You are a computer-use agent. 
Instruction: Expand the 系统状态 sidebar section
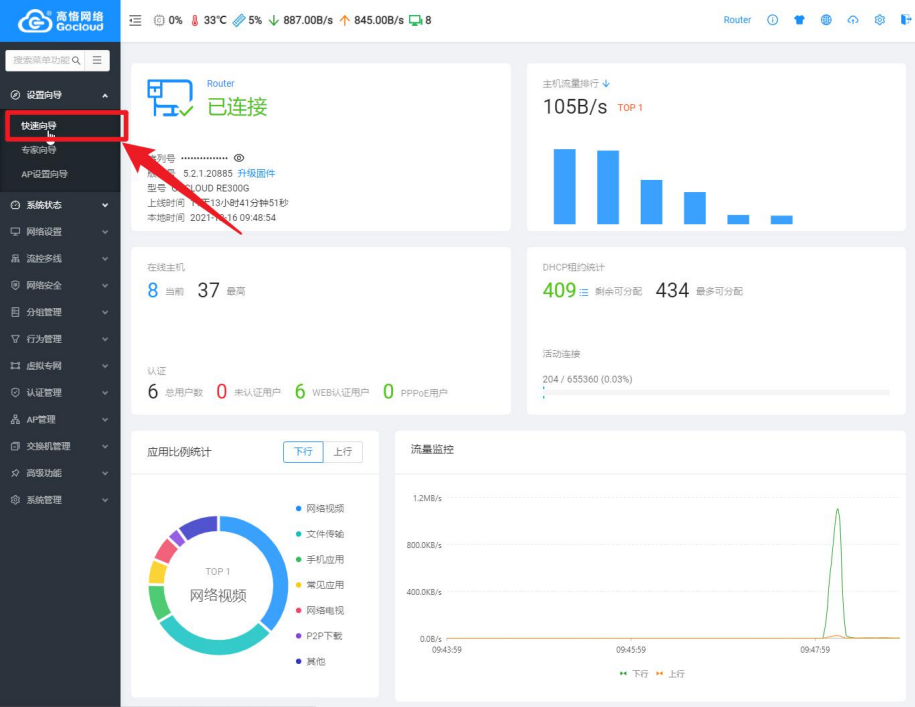(x=60, y=205)
